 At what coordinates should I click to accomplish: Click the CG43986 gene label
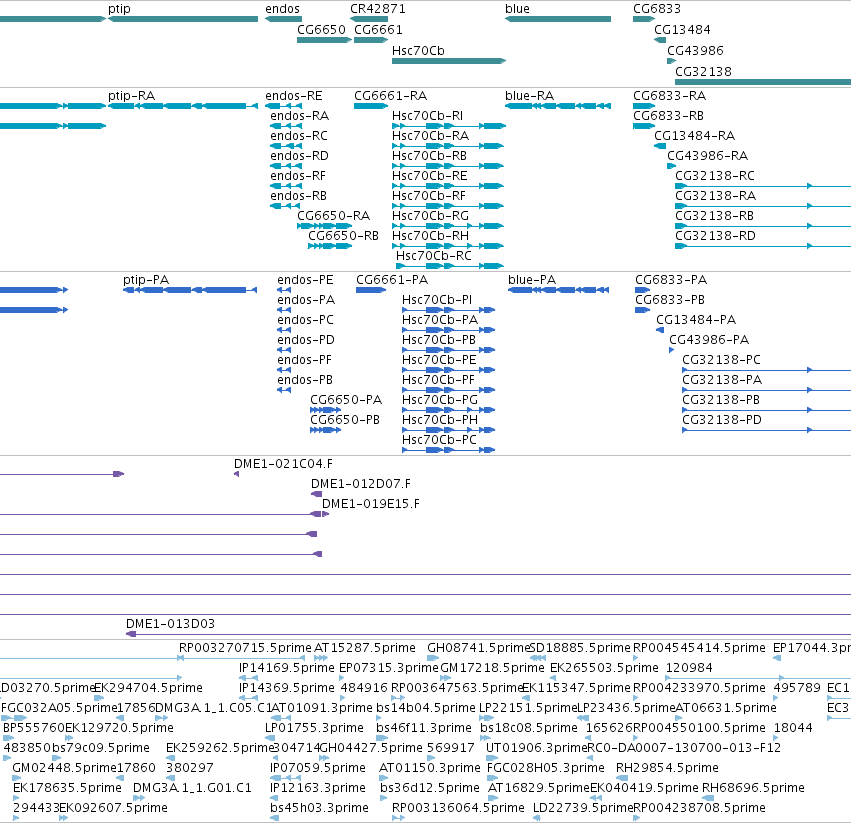click(x=695, y=50)
